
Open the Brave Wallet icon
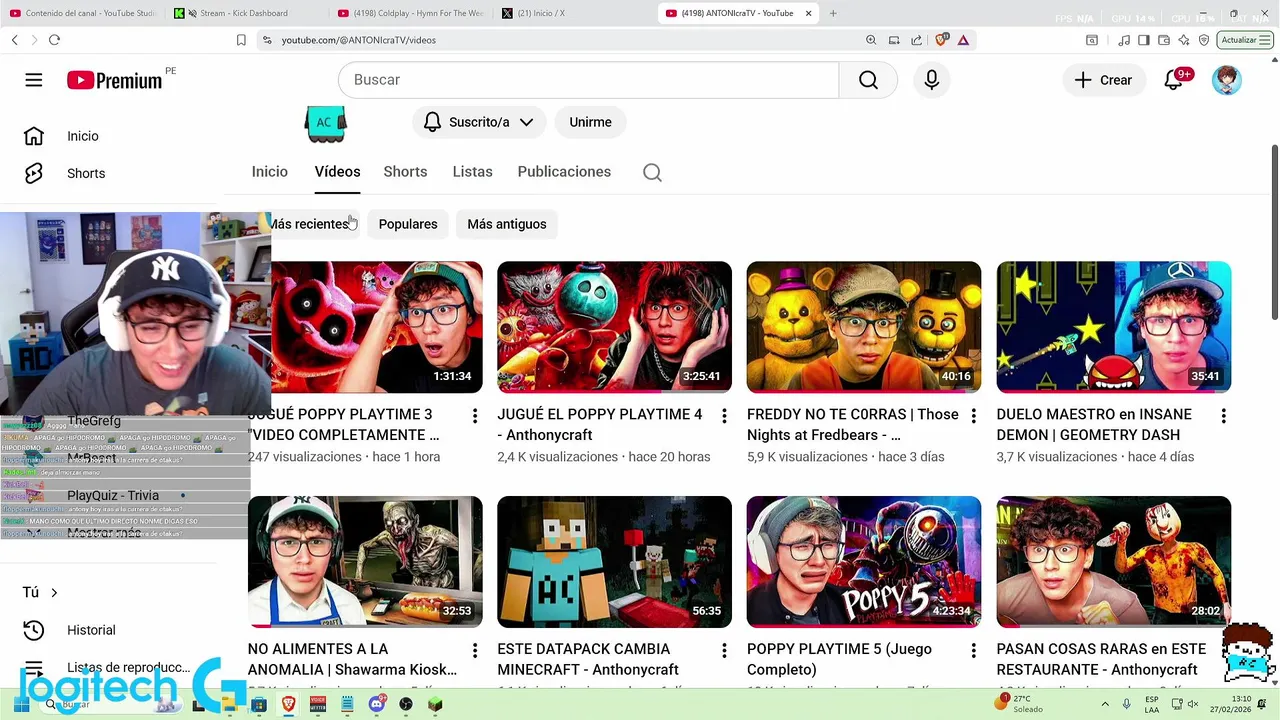pyautogui.click(x=1164, y=40)
